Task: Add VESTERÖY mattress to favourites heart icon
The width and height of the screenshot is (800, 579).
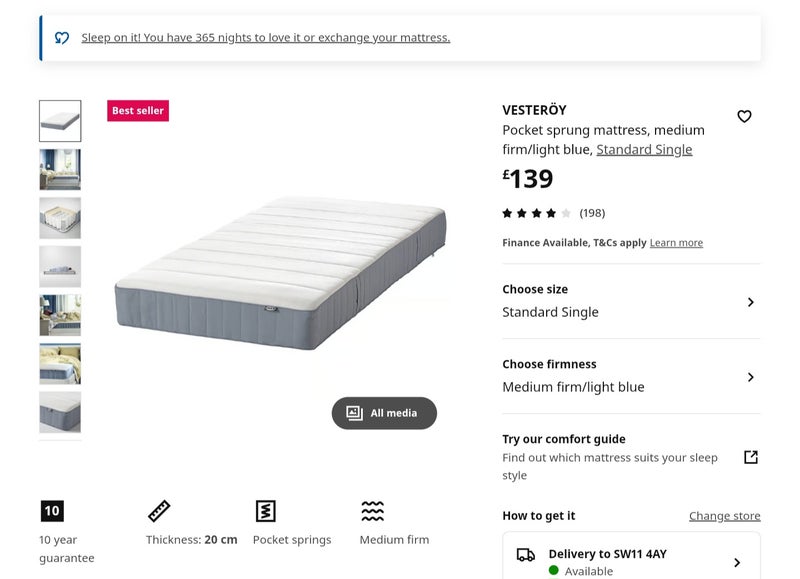Action: click(x=744, y=117)
